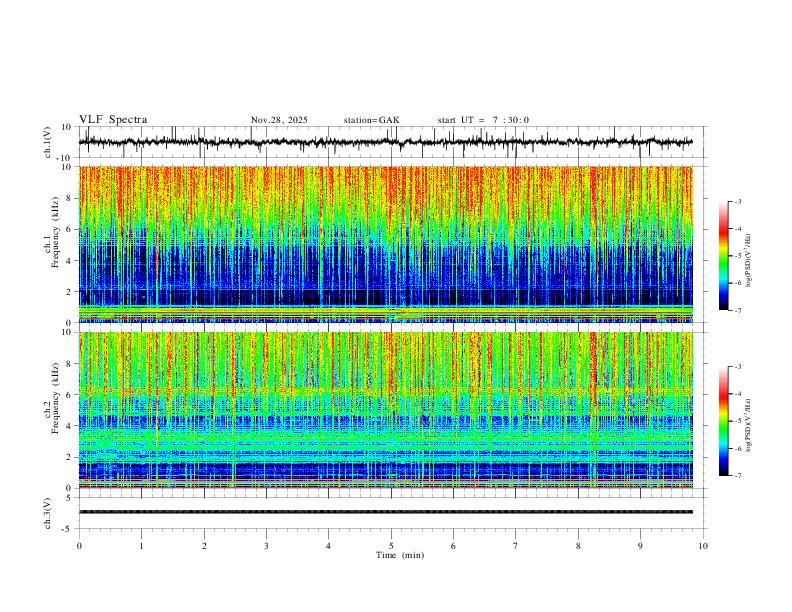Click the "-4" label on ch.2 color bar

738,394
